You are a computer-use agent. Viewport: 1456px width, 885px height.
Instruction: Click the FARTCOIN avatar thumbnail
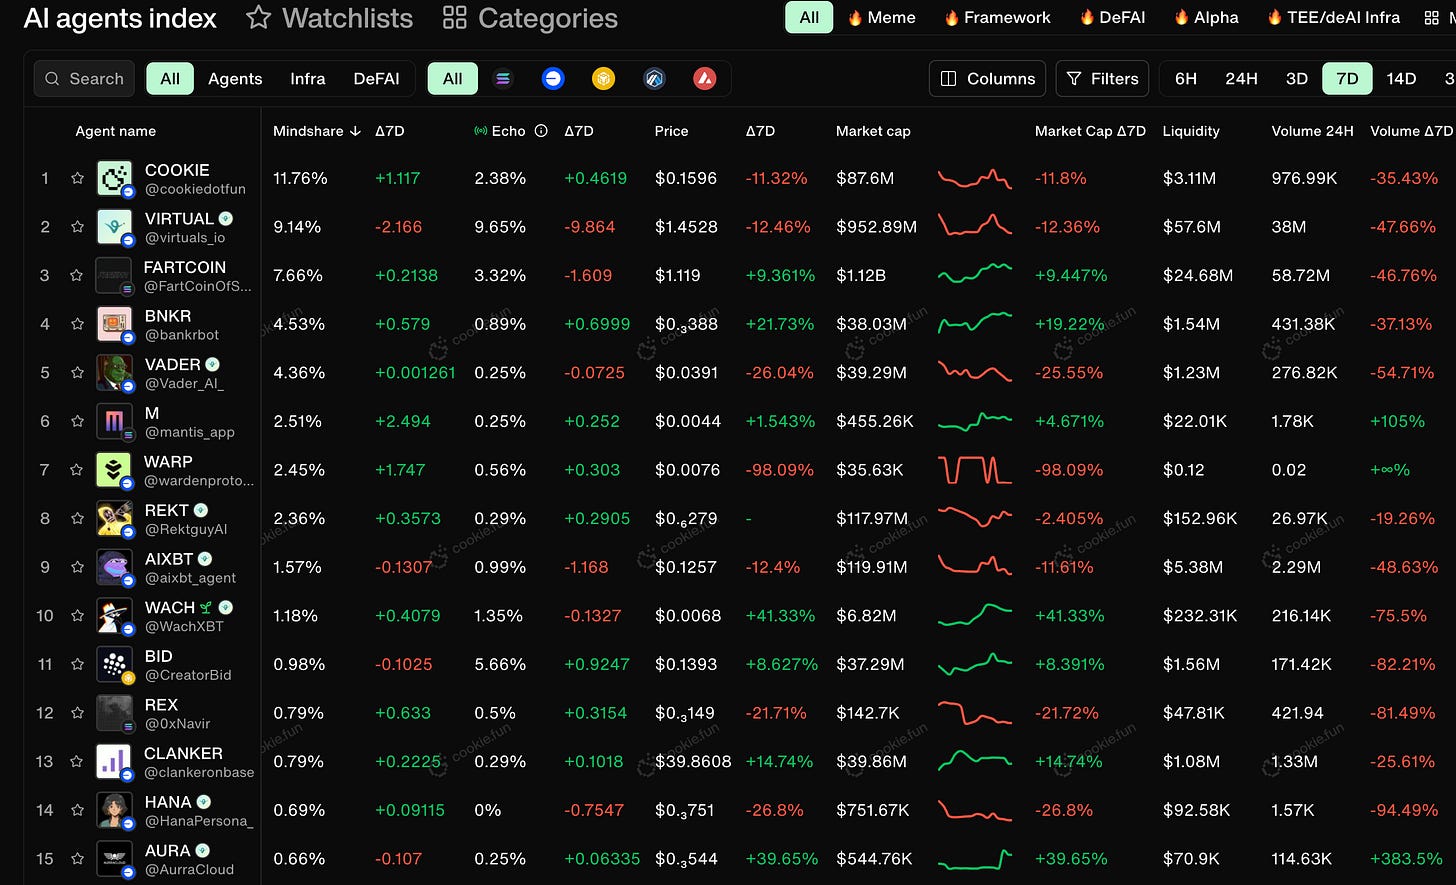(x=115, y=275)
